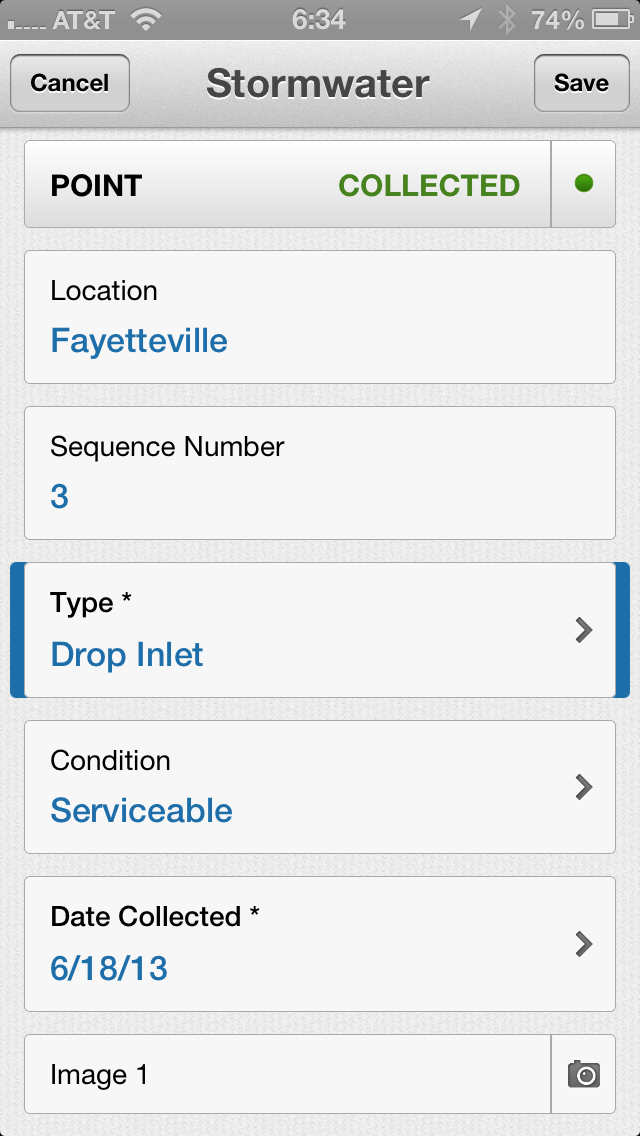This screenshot has height=1136, width=640.
Task: Edit the Sequence Number field
Action: [x=60, y=497]
